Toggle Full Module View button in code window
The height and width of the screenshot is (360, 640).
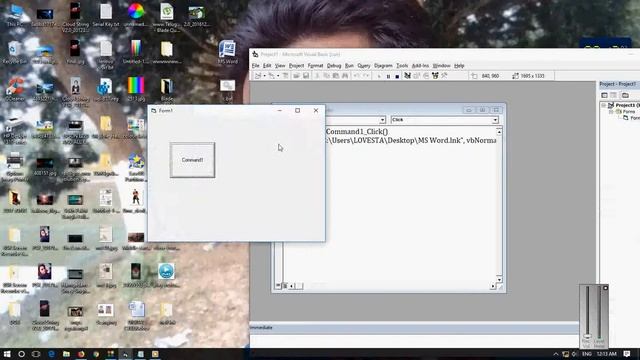pos(285,286)
